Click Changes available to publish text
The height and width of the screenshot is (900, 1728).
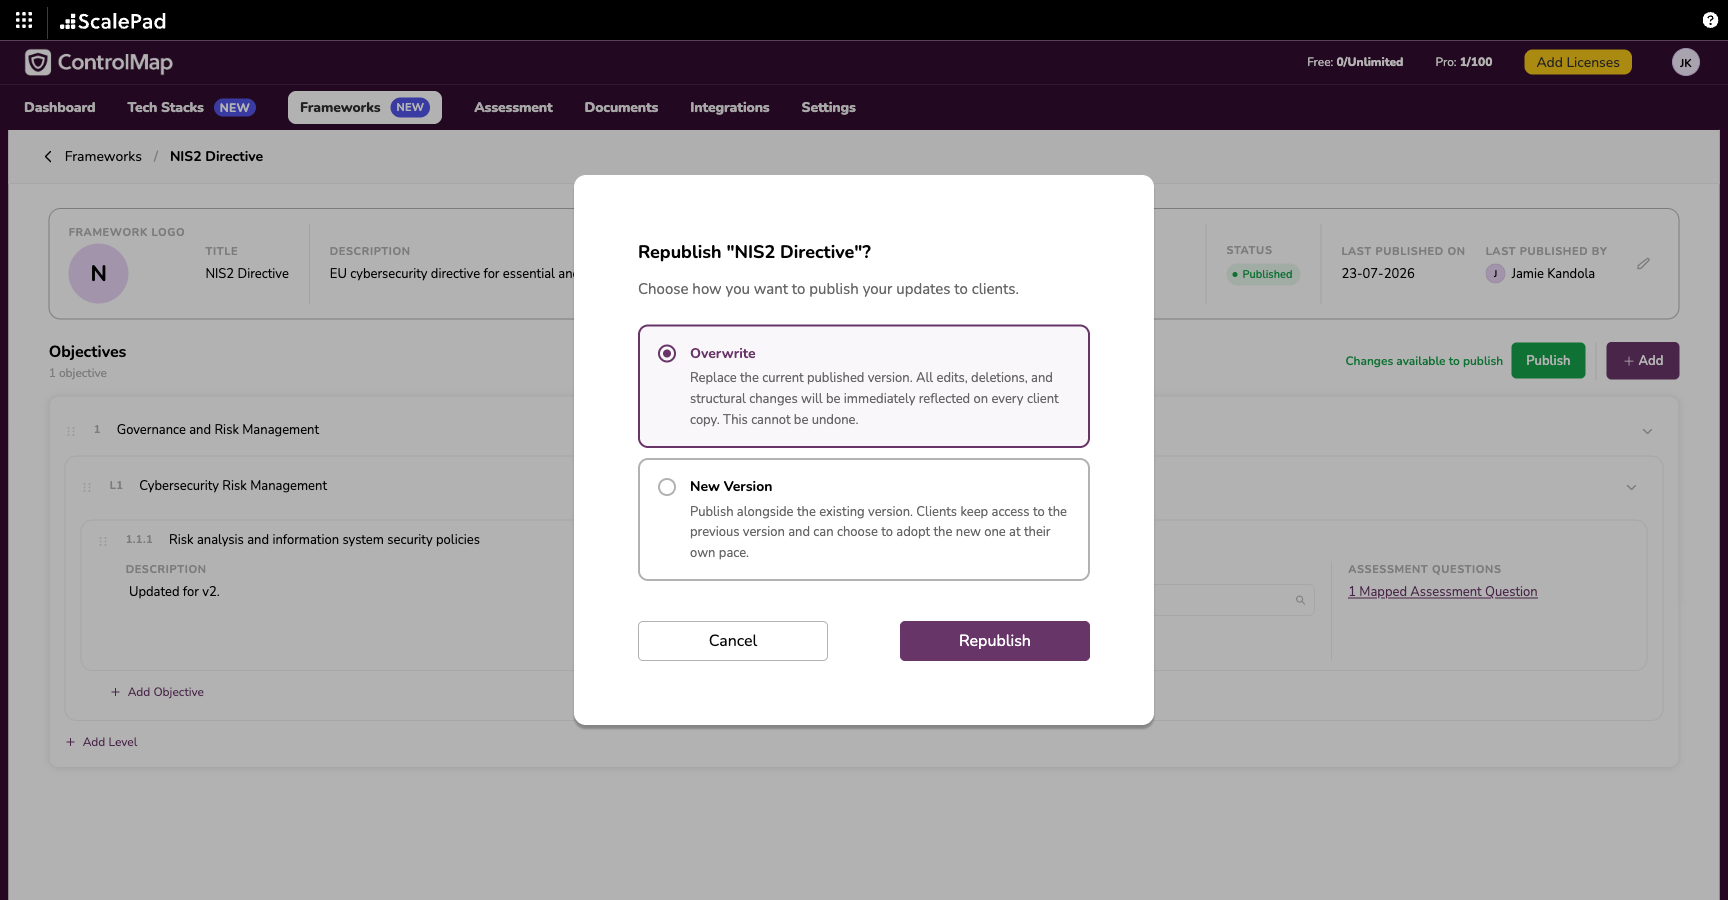pos(1424,361)
